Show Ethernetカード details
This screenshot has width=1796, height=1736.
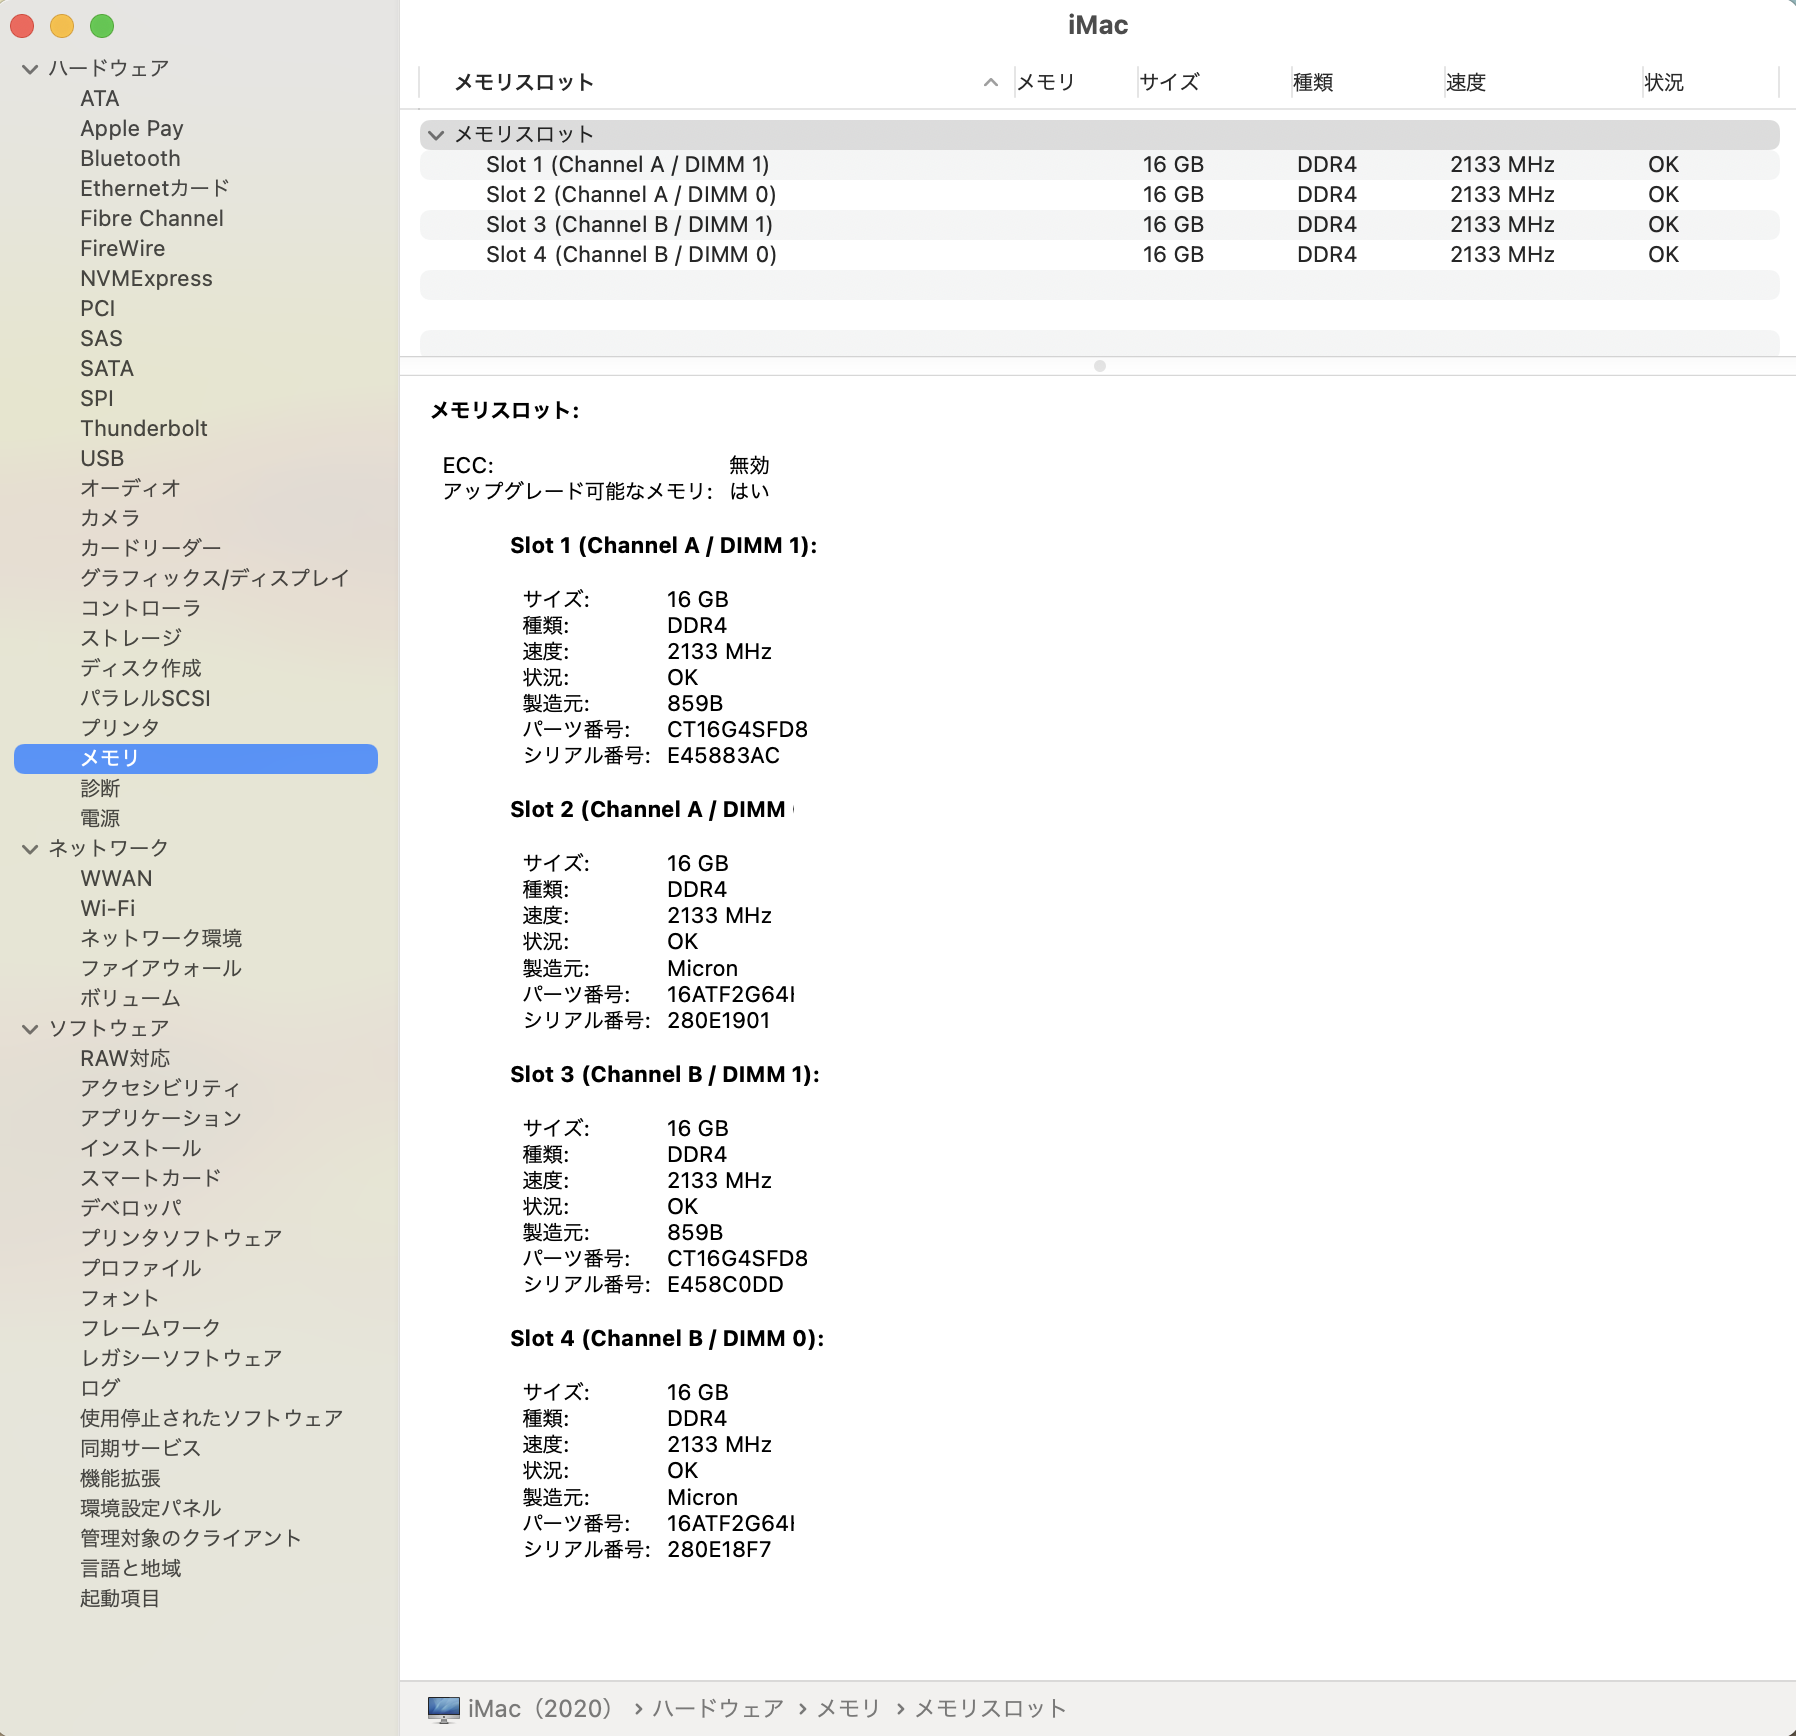[155, 188]
